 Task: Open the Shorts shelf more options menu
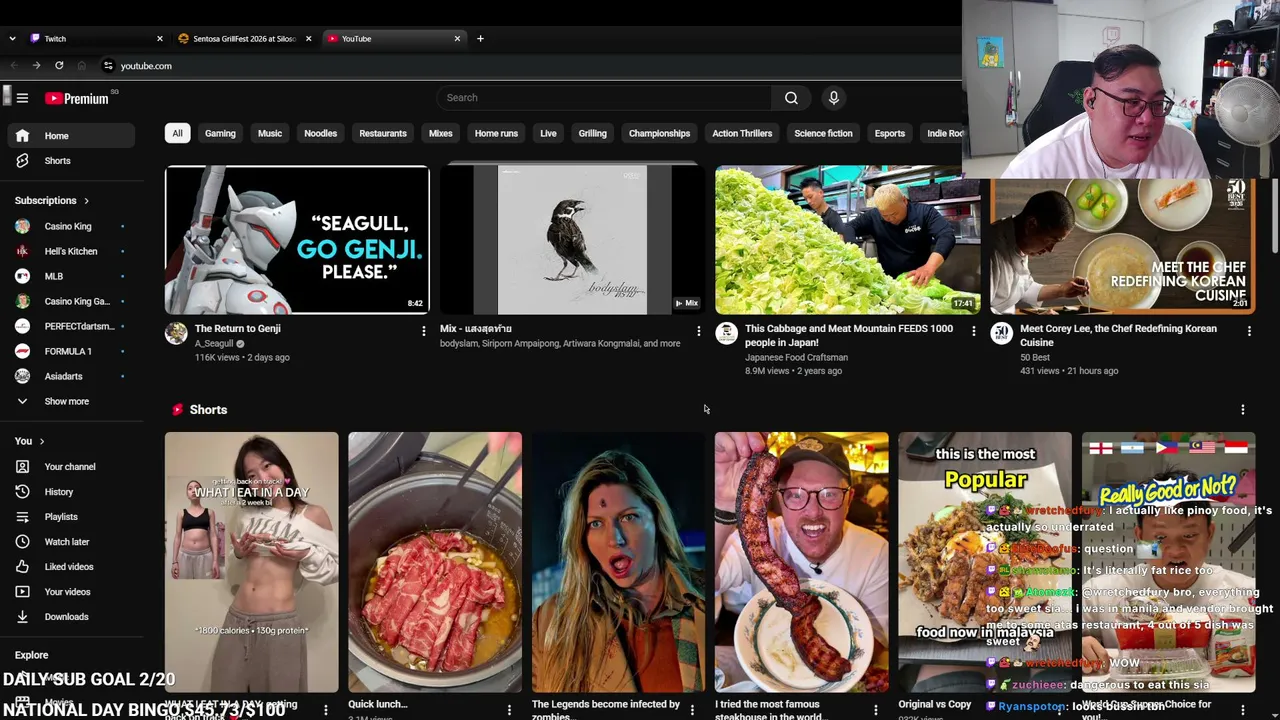tap(1242, 410)
